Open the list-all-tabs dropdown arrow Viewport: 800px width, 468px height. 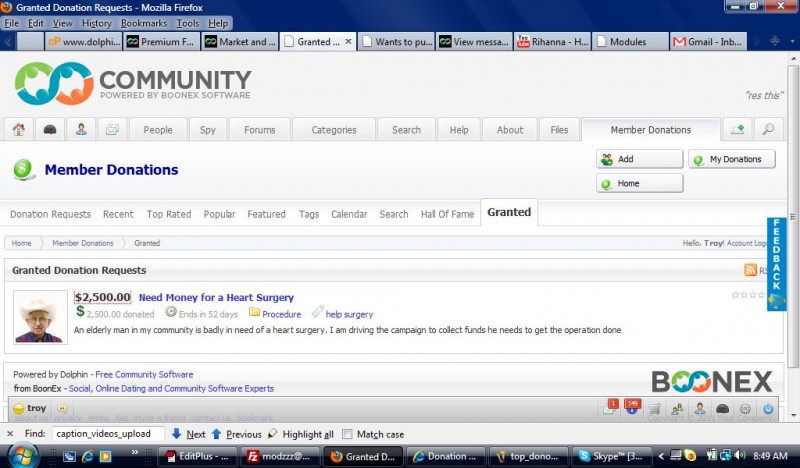pos(791,42)
